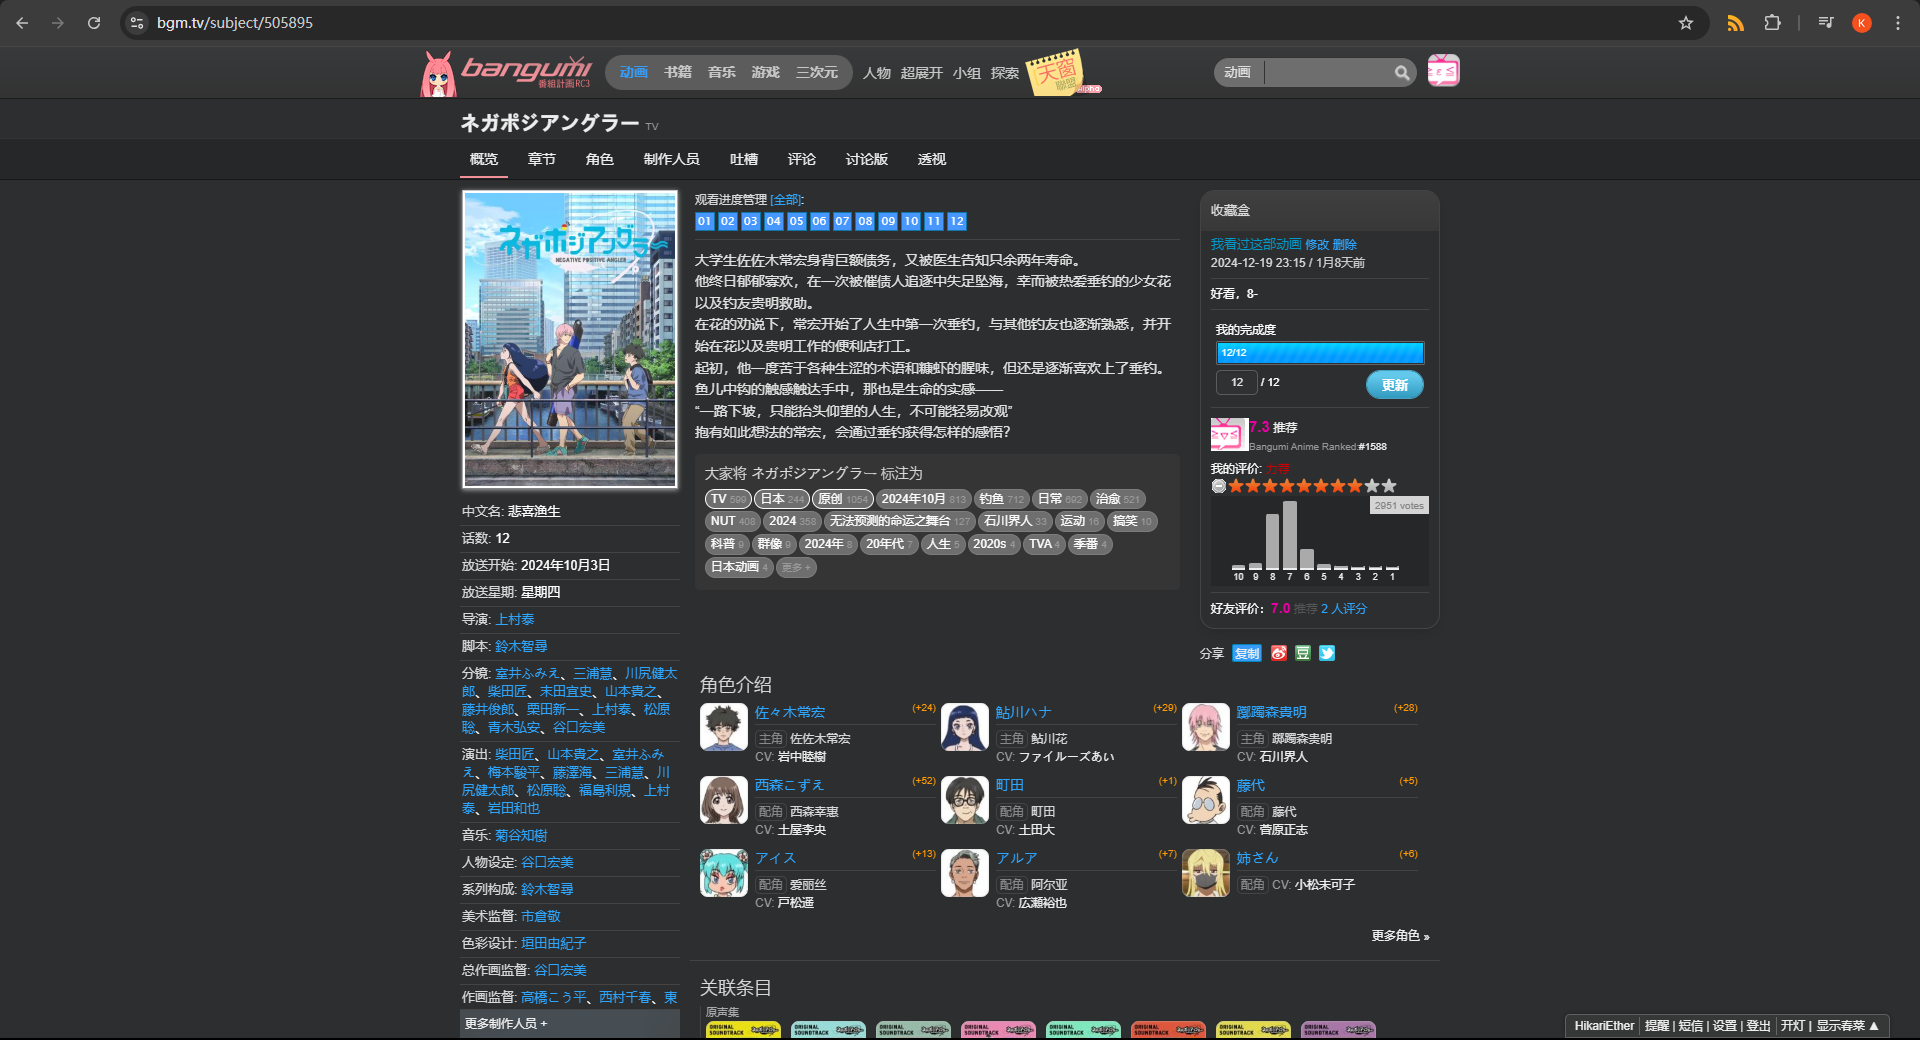Viewport: 1920px width, 1040px height.
Task: Open 鮎川ハナ character avatar
Action: click(965, 727)
